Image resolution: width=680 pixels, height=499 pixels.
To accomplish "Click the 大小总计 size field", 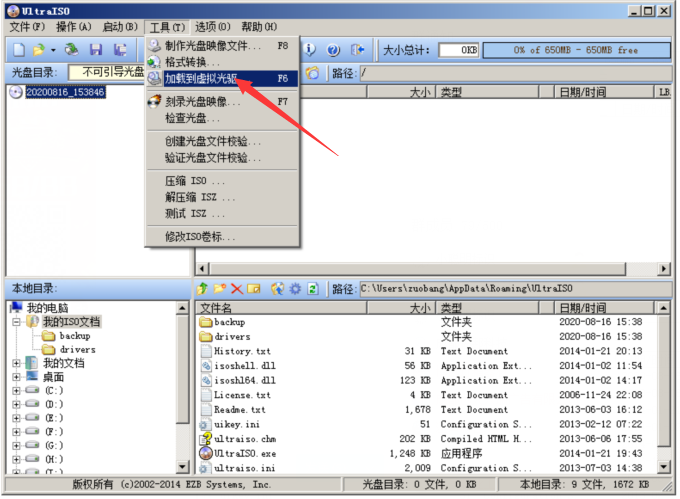I will coord(459,50).
